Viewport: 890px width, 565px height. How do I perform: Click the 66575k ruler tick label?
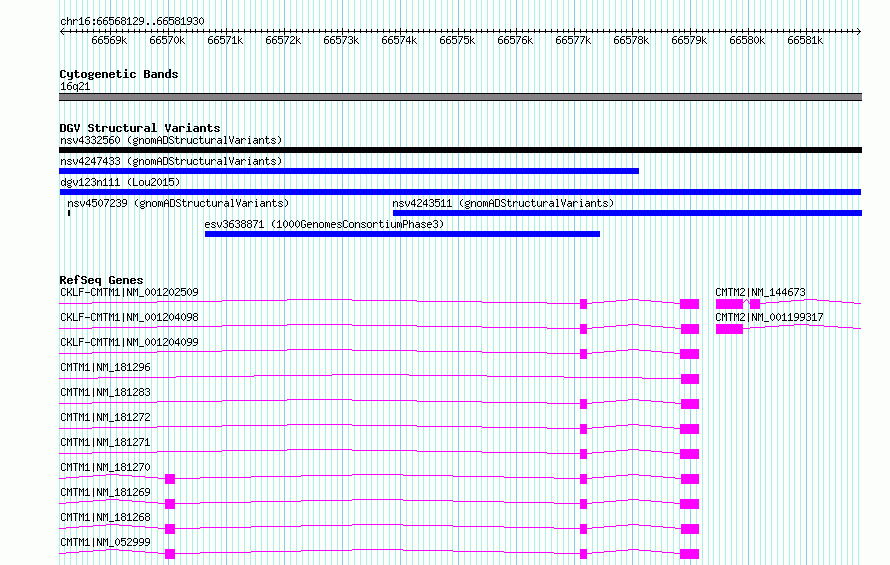457,40
